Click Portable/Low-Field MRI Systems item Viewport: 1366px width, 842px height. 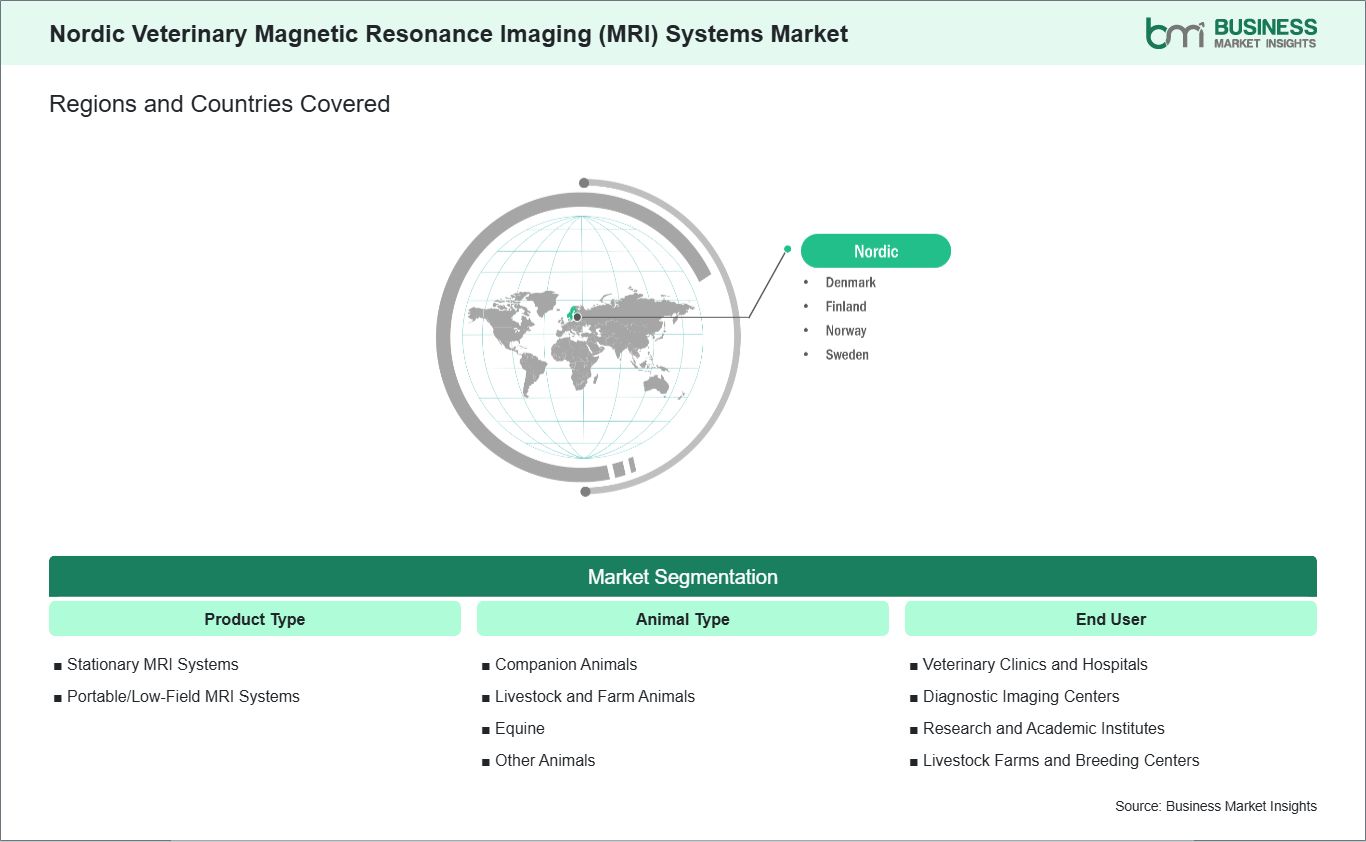(183, 696)
